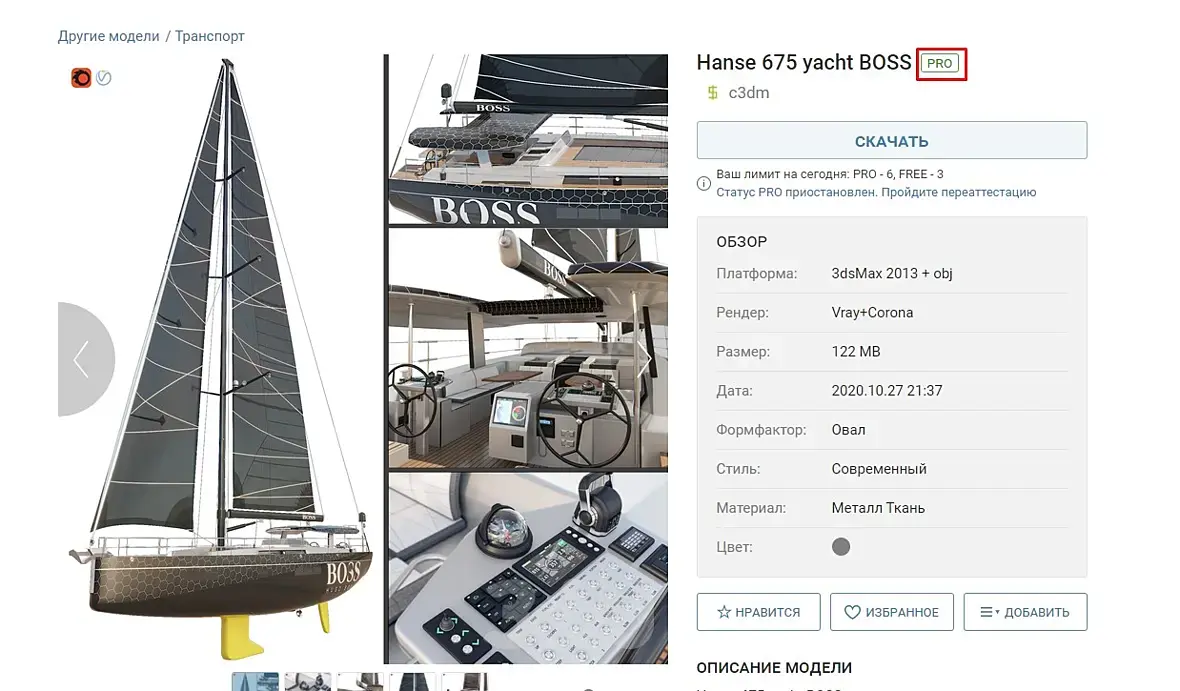Open the Транспорт breadcrumb category
This screenshot has width=1180, height=691.
(210, 36)
